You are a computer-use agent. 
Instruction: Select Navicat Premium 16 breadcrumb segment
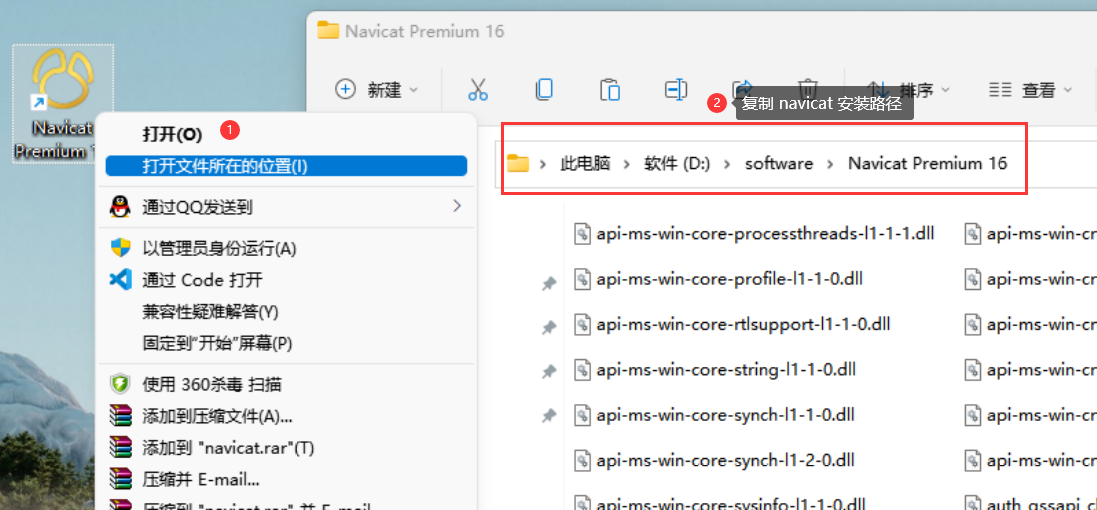coord(928,164)
